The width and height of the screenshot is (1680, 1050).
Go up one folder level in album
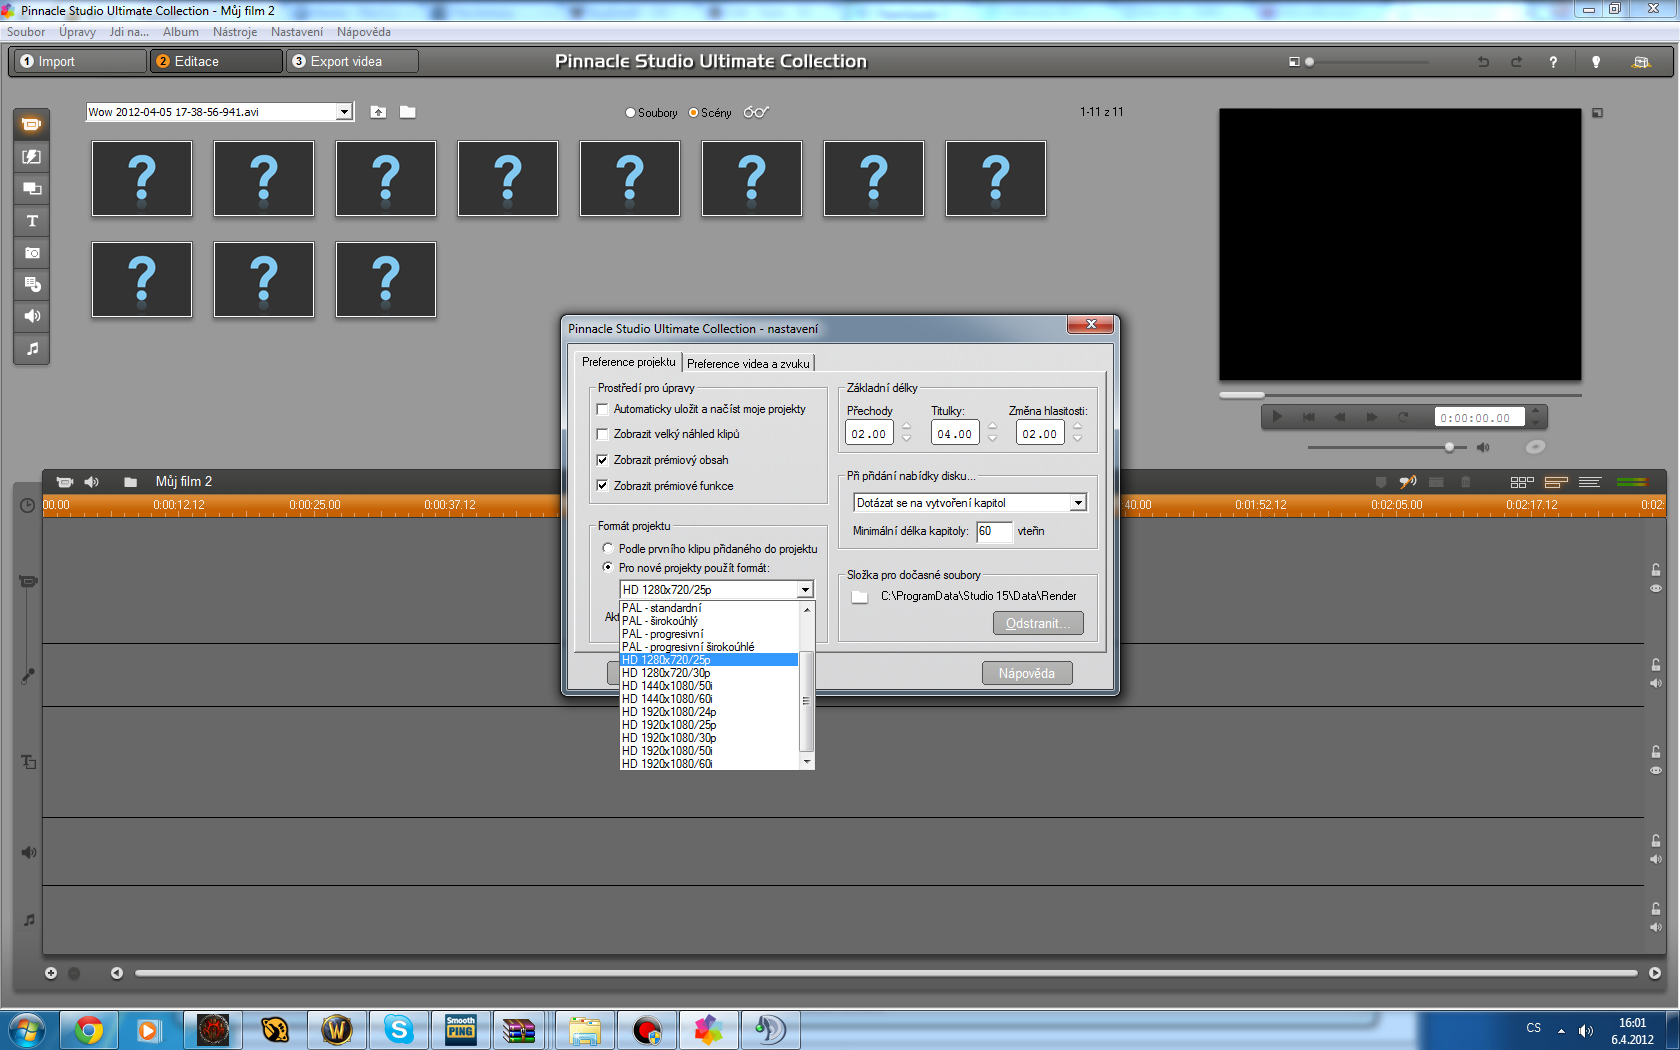[378, 112]
